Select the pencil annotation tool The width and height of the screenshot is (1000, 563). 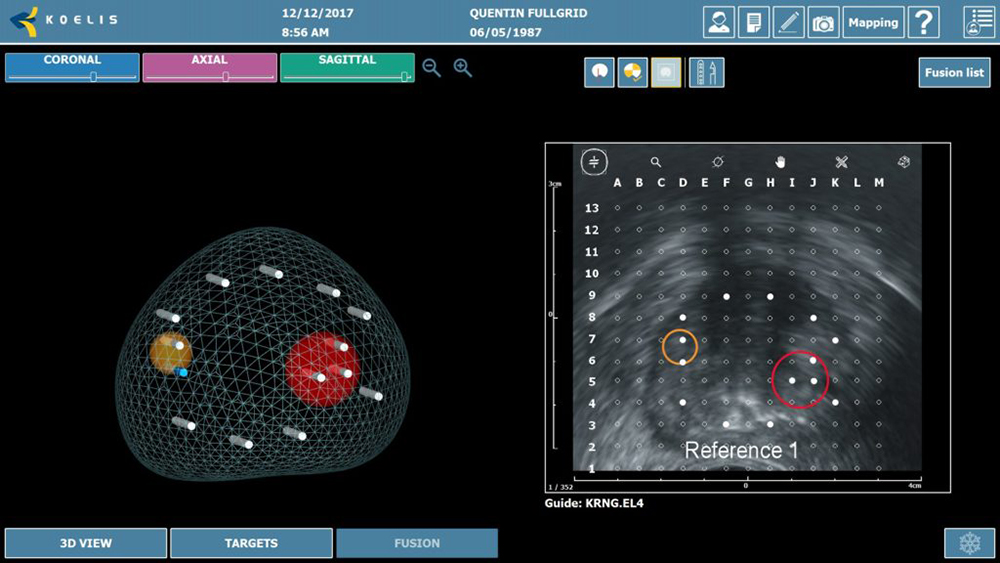tap(788, 22)
